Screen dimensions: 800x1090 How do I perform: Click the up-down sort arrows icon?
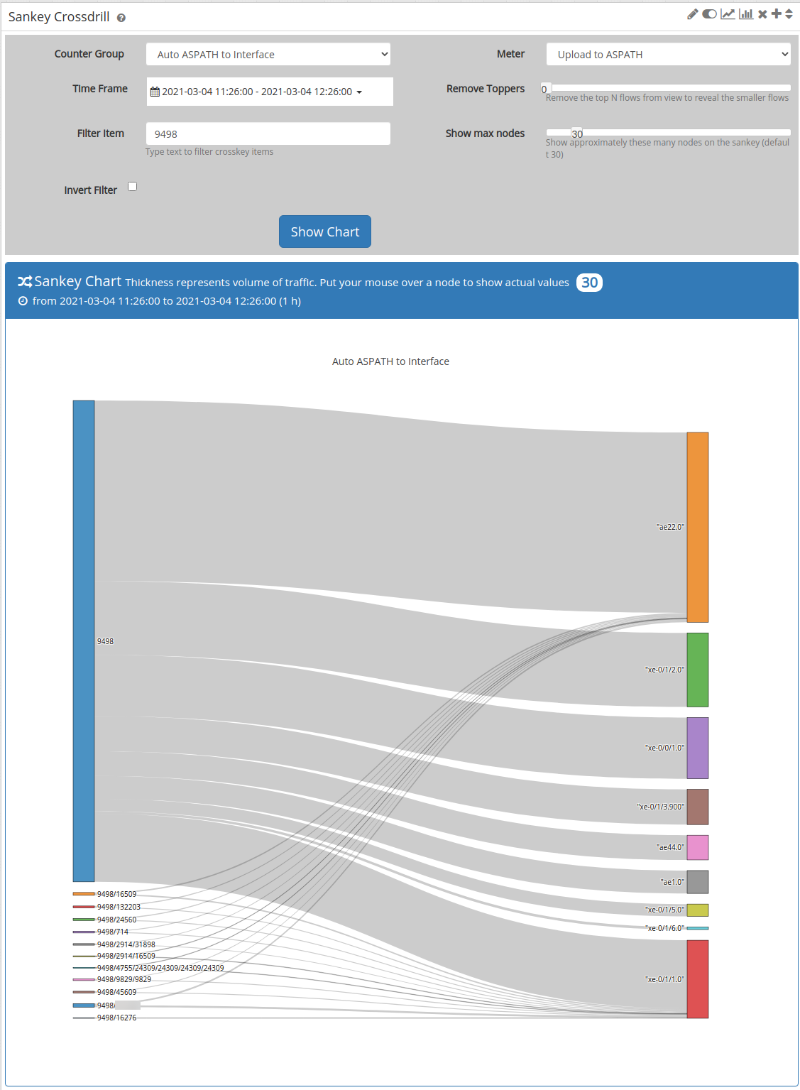click(789, 15)
